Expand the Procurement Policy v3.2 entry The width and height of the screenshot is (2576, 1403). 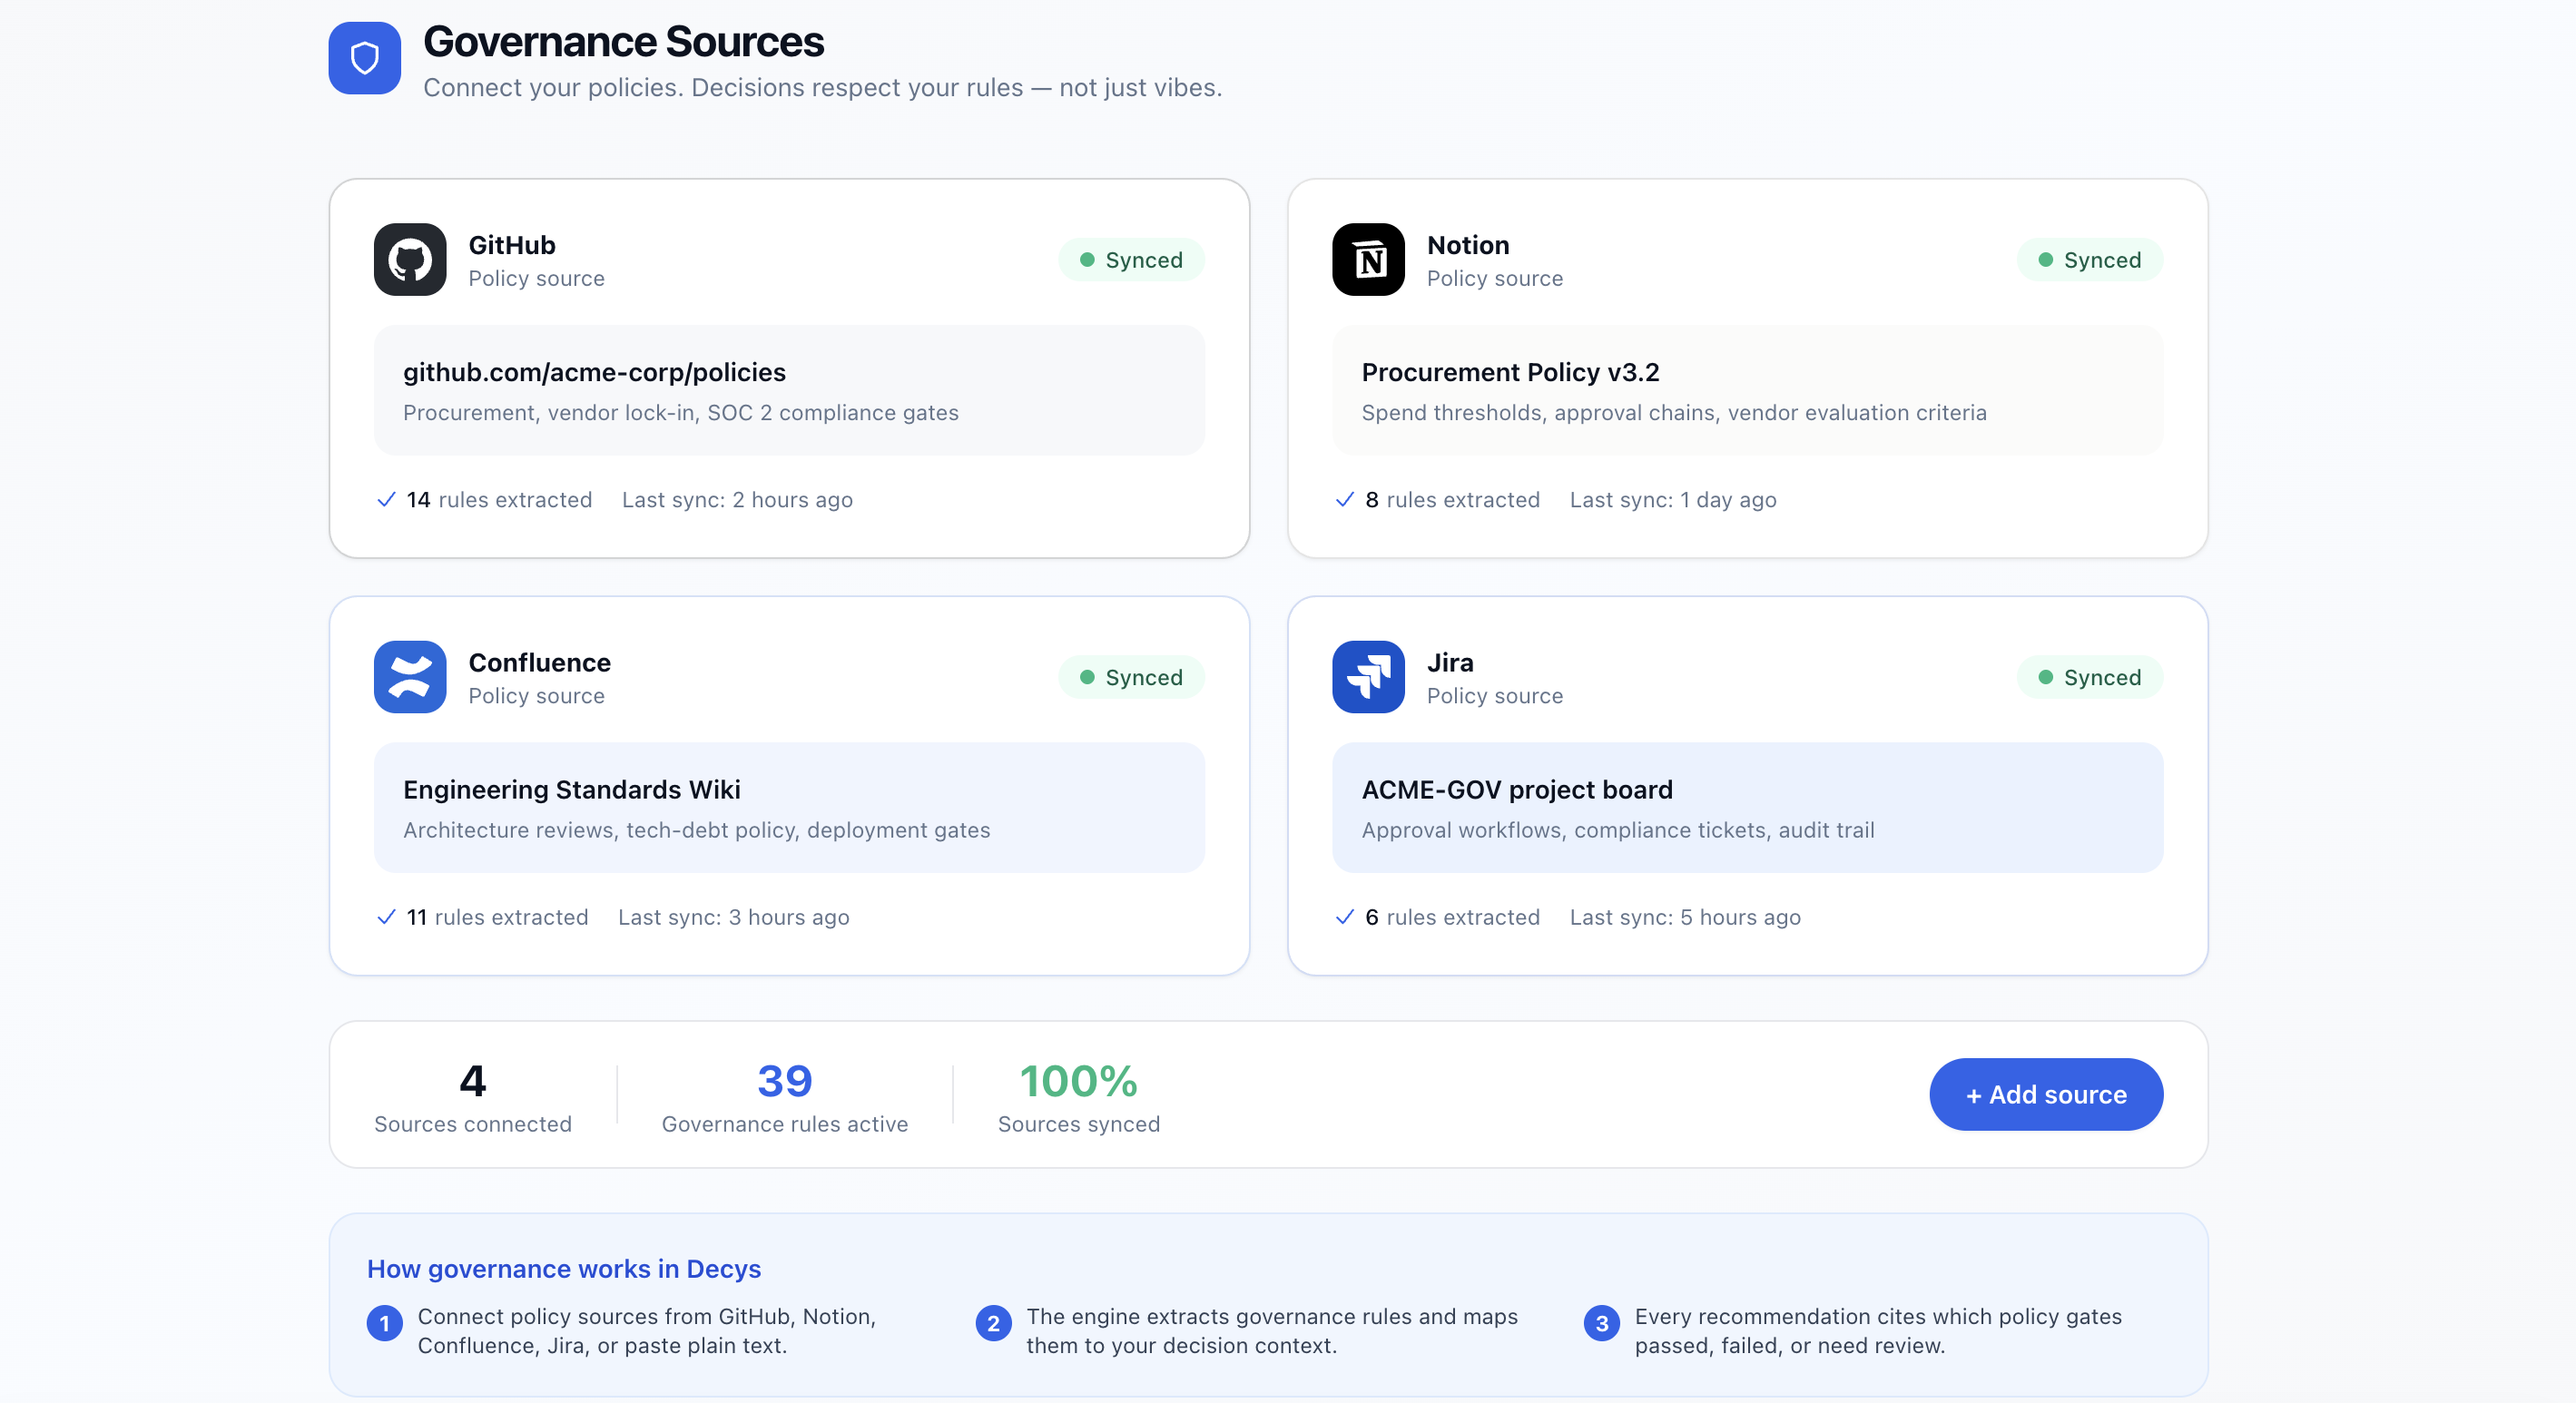[x=1746, y=390]
